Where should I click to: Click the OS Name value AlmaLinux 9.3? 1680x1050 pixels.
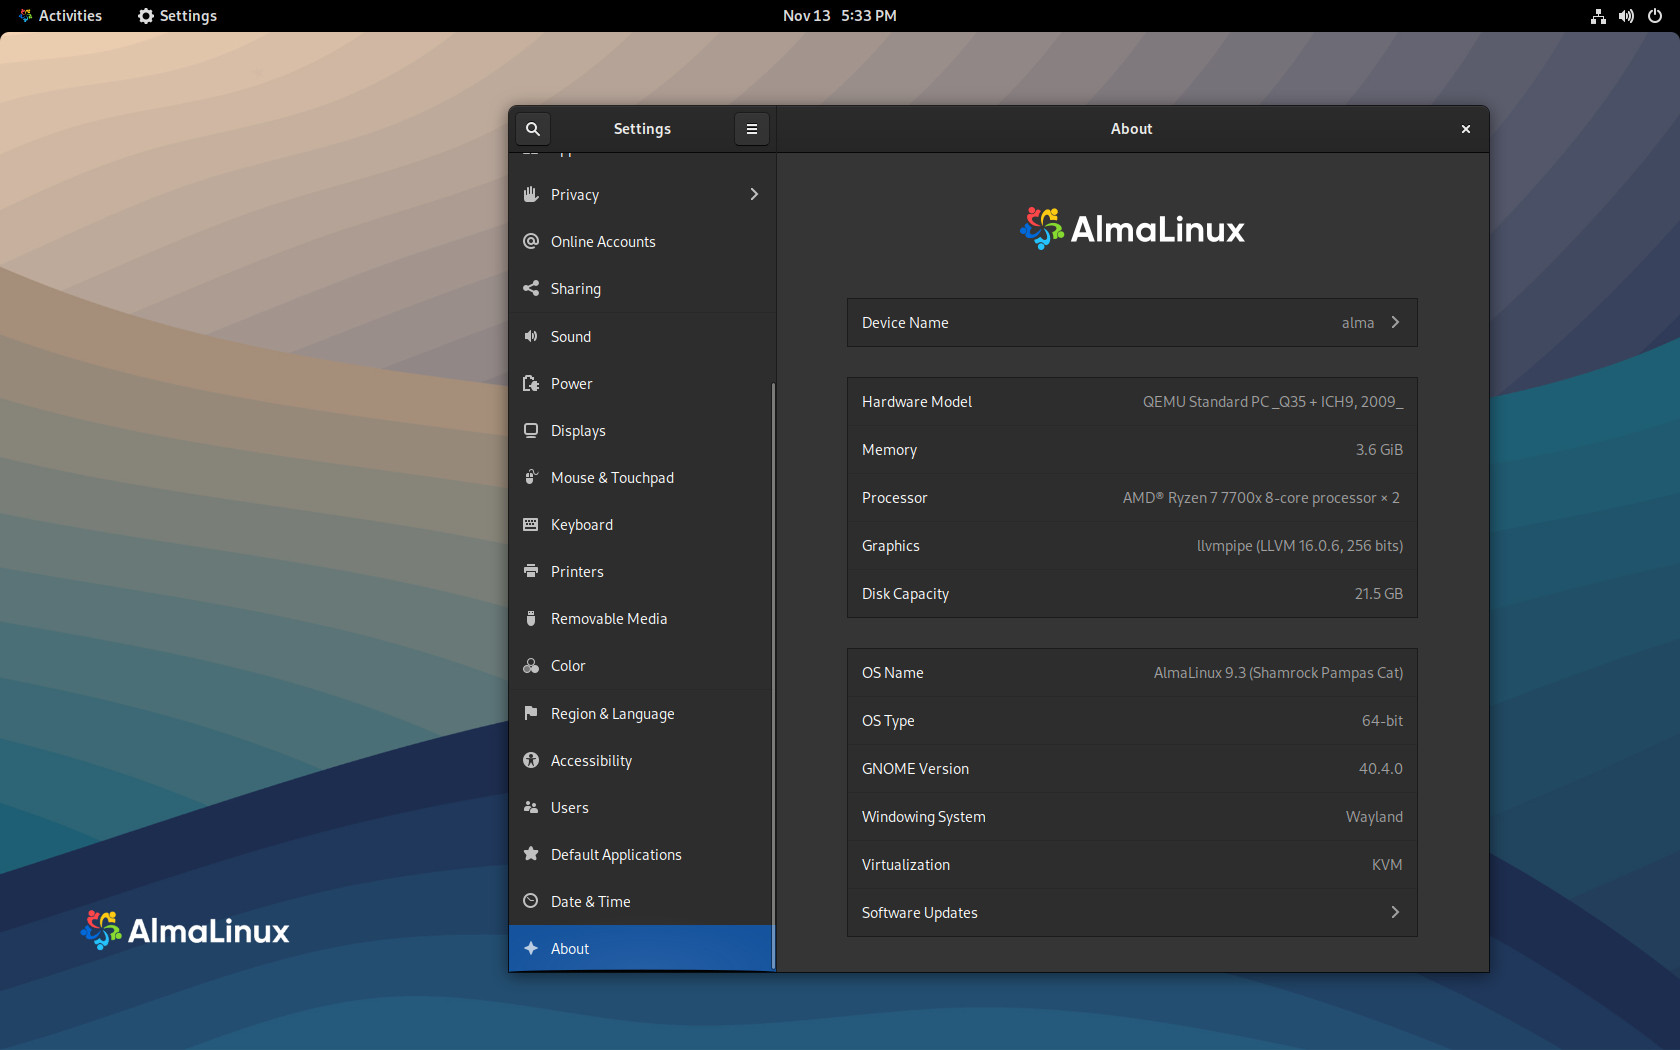[x=1278, y=673]
